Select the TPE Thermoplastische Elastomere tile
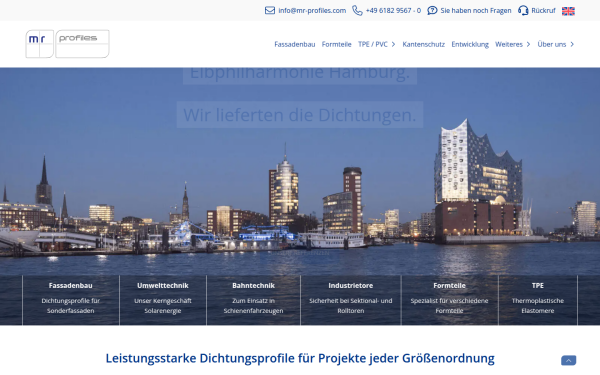The image size is (600, 375). coord(538,300)
